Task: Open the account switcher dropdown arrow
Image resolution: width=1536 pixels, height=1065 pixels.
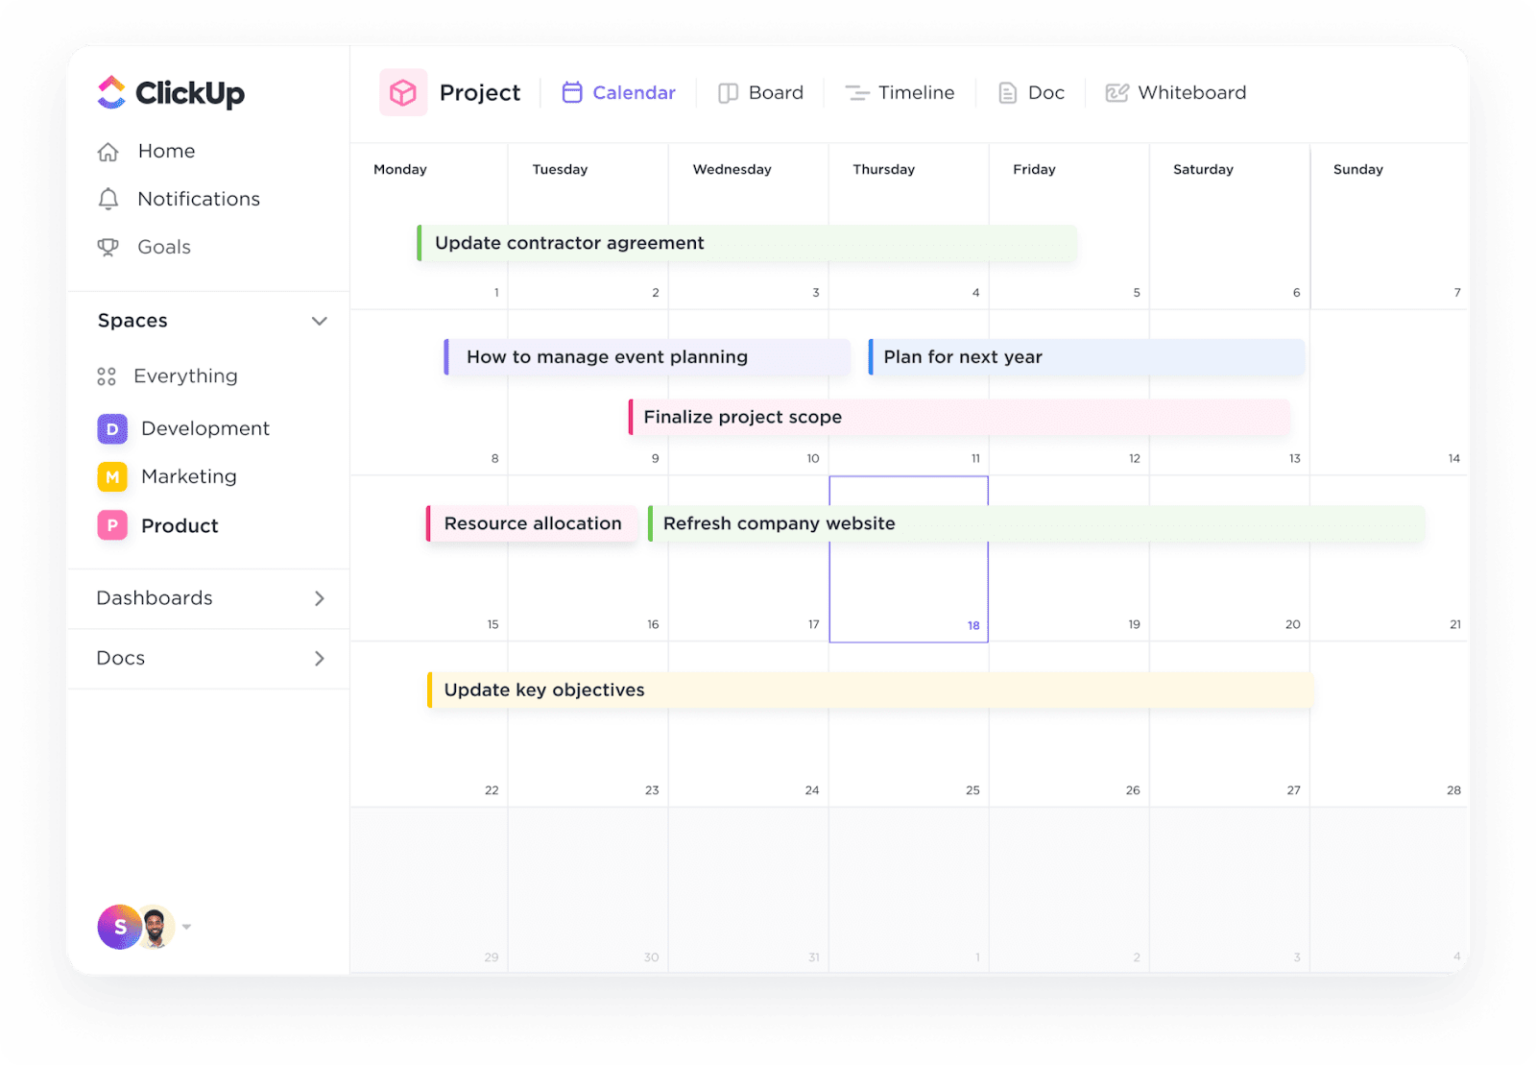Action: [x=186, y=927]
